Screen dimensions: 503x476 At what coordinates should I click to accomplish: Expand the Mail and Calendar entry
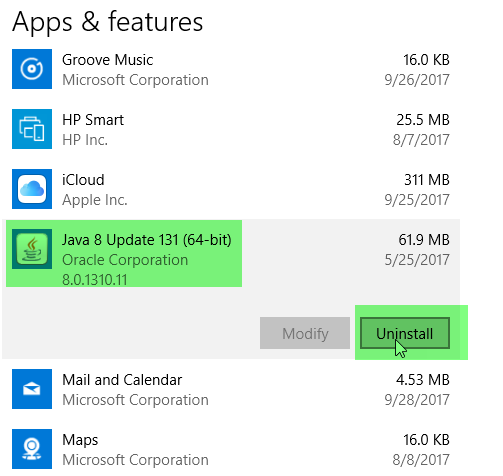231,389
